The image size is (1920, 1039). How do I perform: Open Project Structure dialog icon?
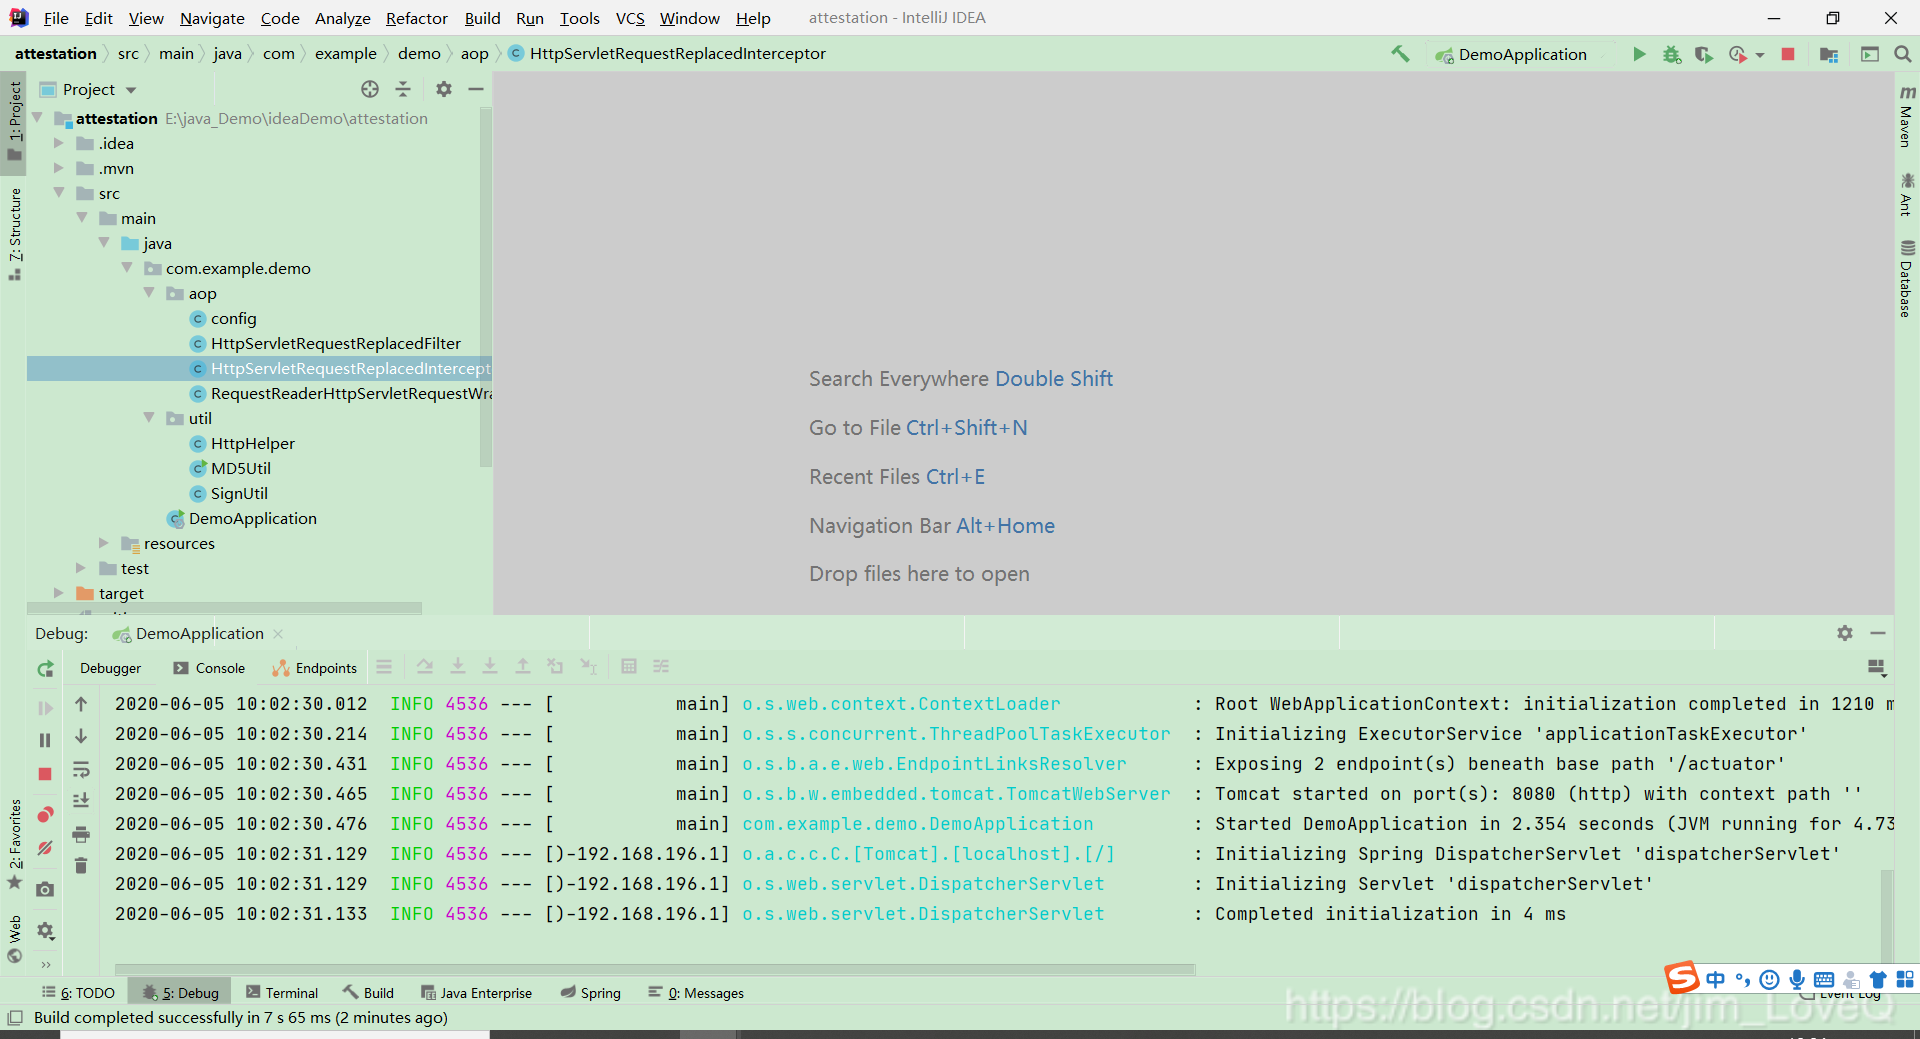pyautogui.click(x=1829, y=54)
